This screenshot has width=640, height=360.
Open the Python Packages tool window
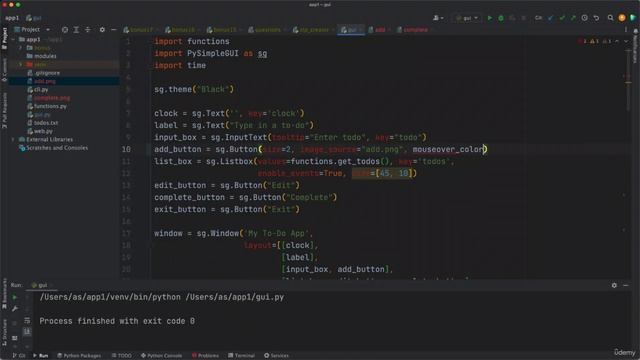pyautogui.click(x=79, y=356)
